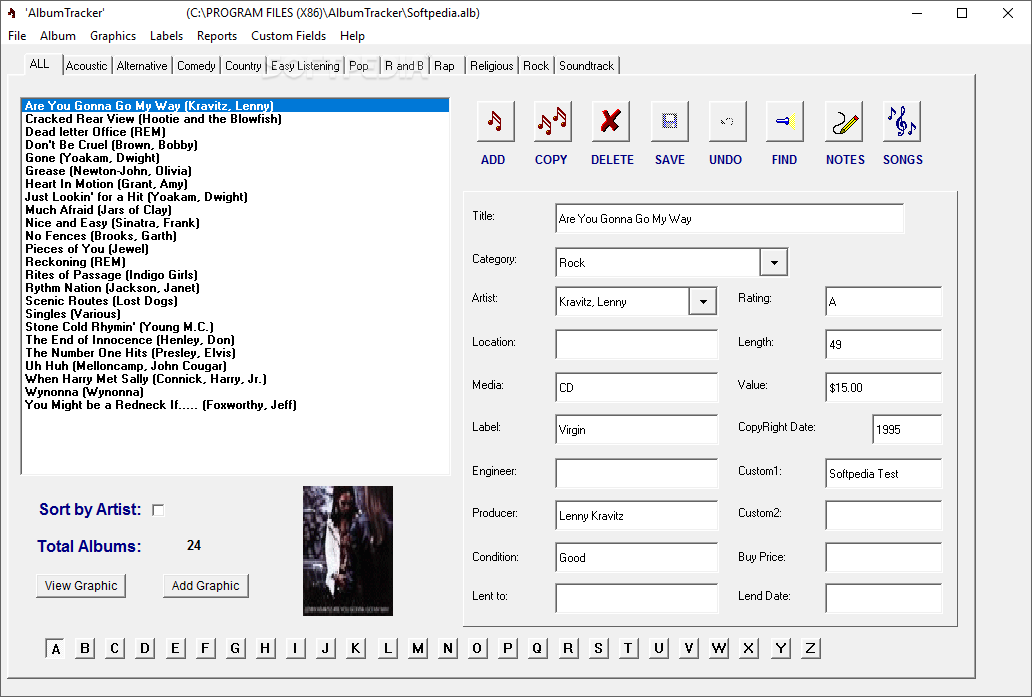1032x697 pixels.
Task: Switch to the Soundtrack tab
Action: pyautogui.click(x=586, y=66)
